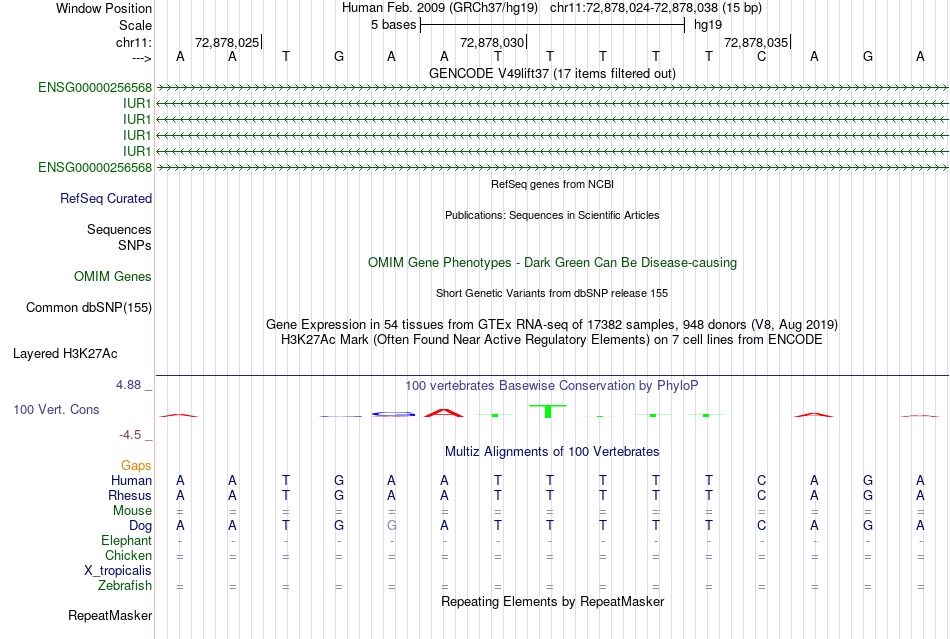Click the 4.88 conservation maximum value
The height and width of the screenshot is (639, 950).
[x=128, y=385]
